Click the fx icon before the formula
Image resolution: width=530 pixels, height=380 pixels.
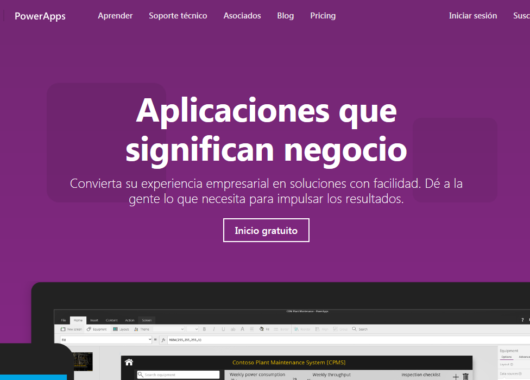pos(163,339)
